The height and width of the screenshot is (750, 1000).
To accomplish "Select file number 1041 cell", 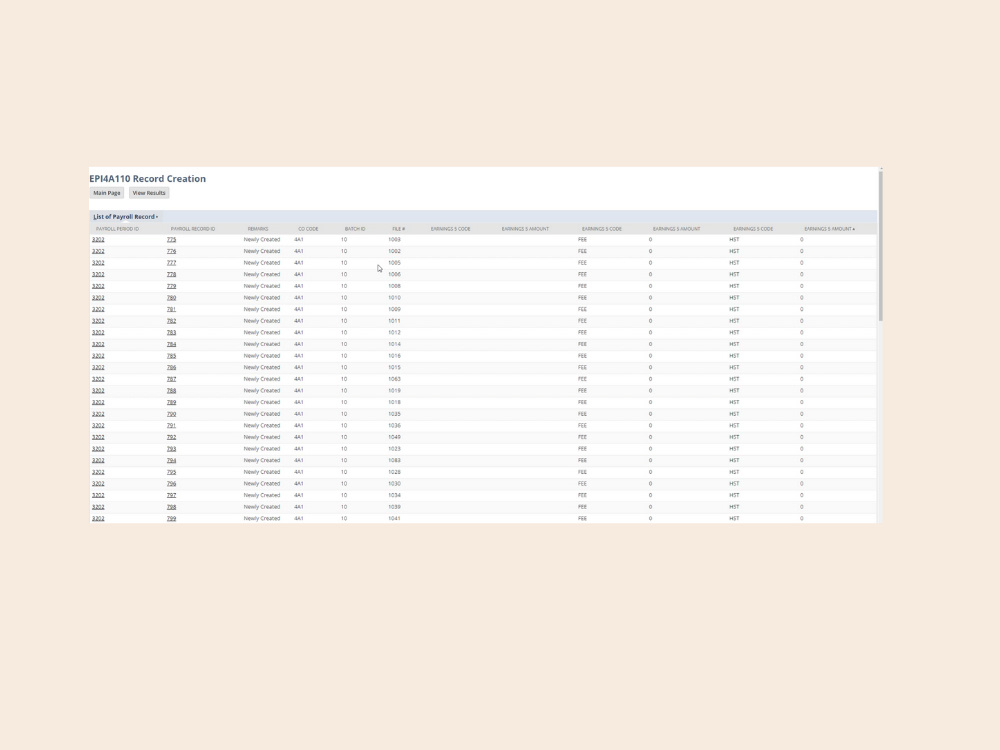I will pyautogui.click(x=394, y=518).
